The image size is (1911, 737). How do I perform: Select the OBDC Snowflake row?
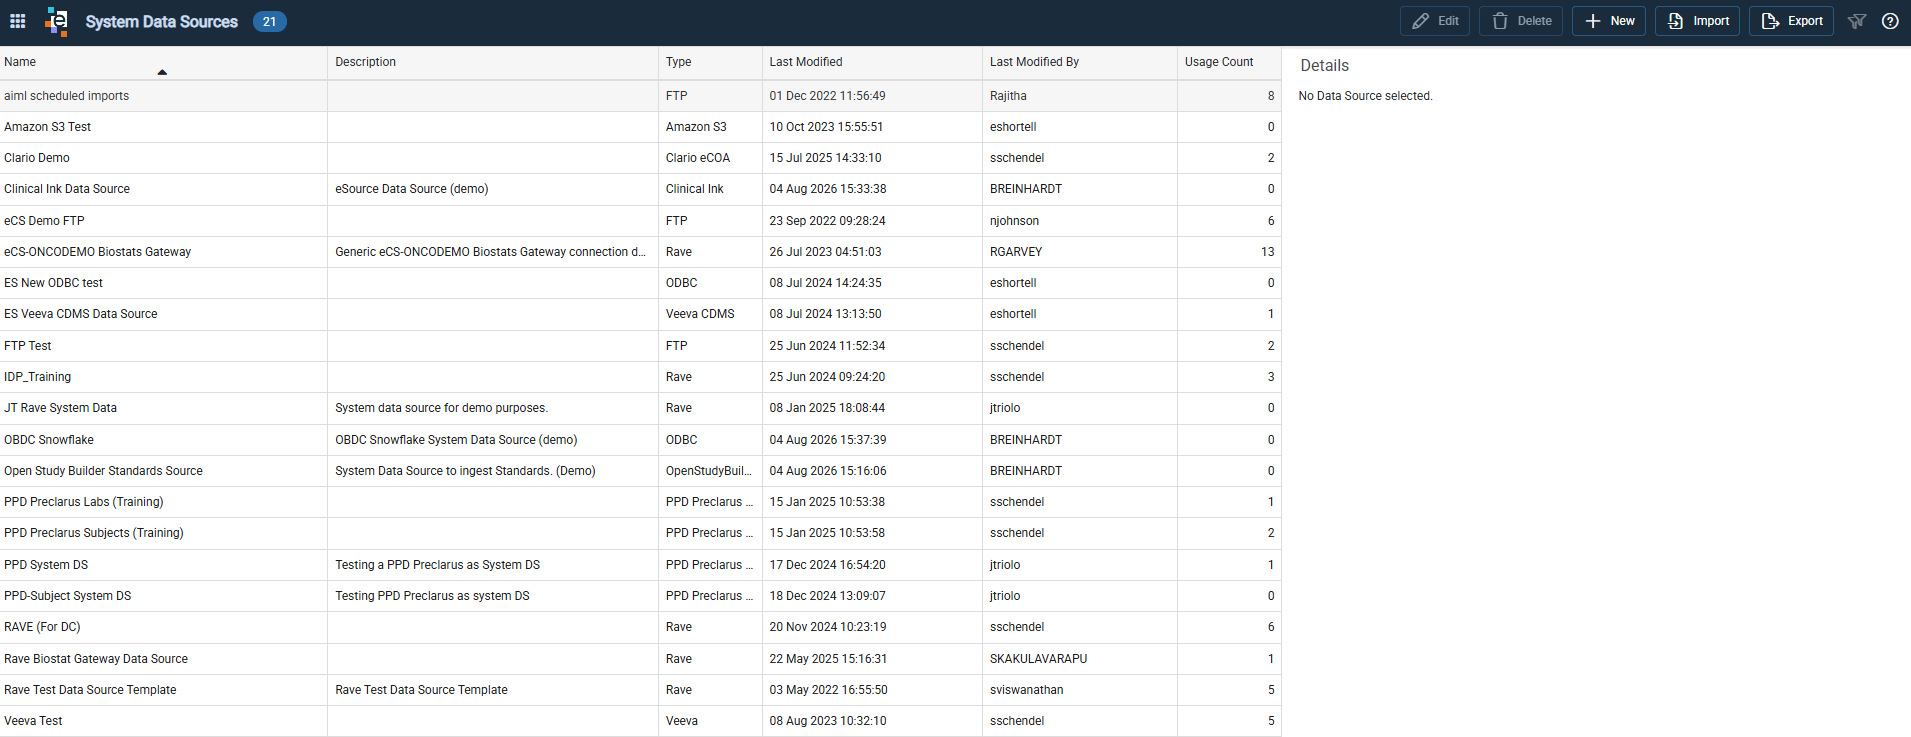click(x=640, y=440)
